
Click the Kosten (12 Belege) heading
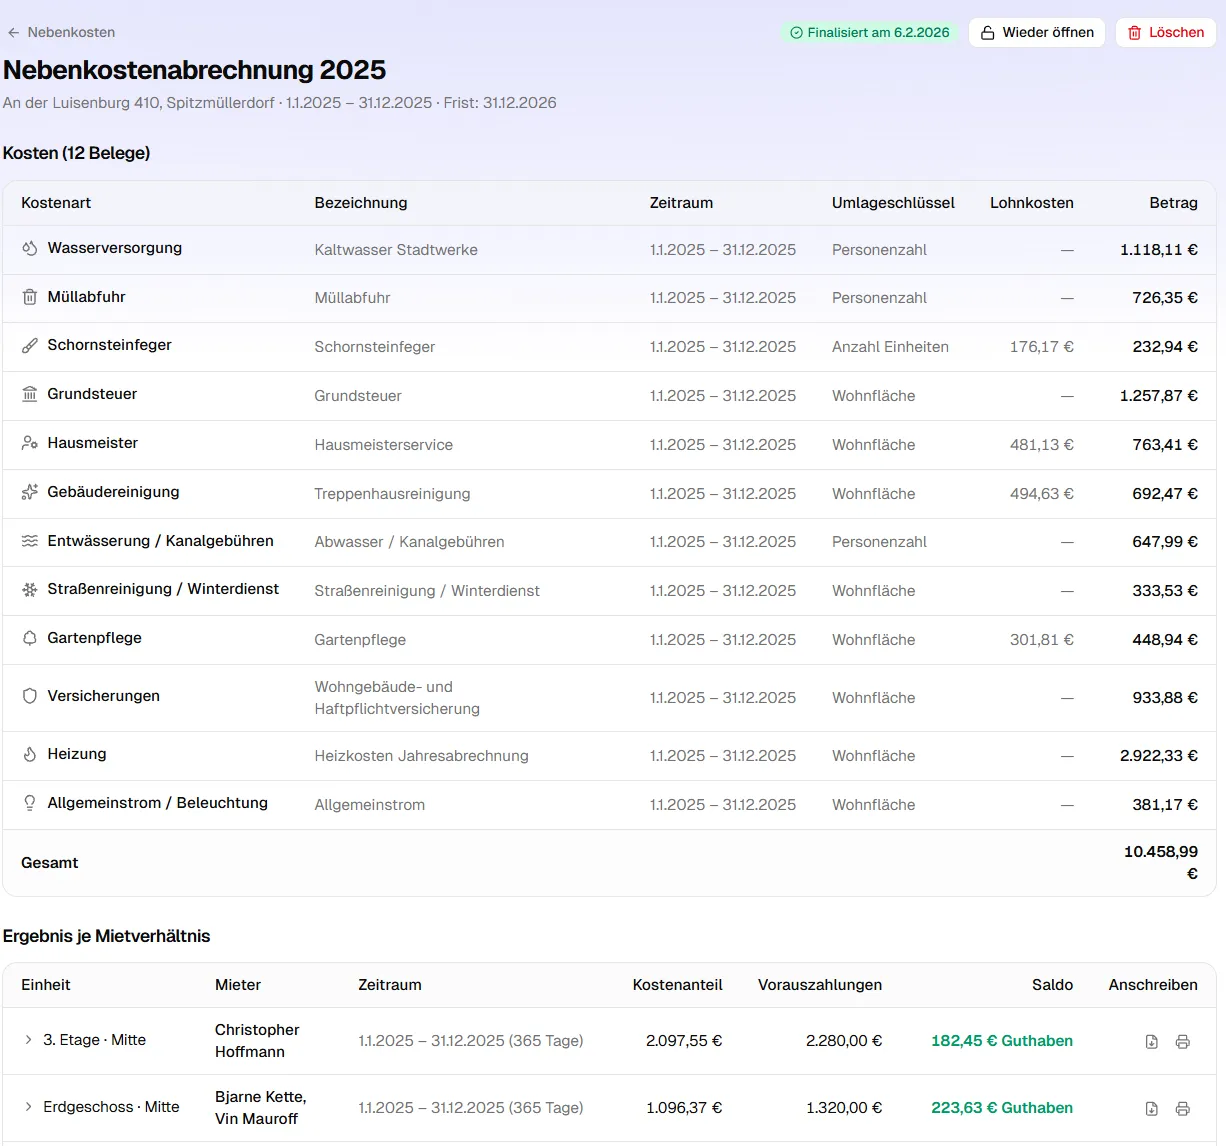tap(76, 153)
